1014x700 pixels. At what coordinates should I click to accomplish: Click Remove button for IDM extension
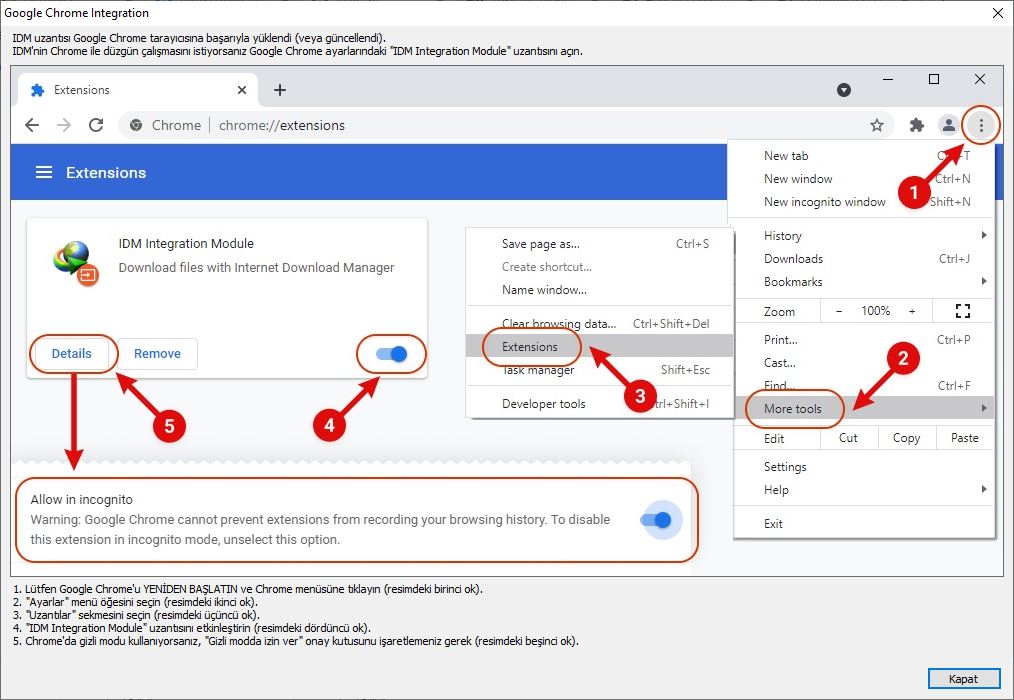[157, 354]
